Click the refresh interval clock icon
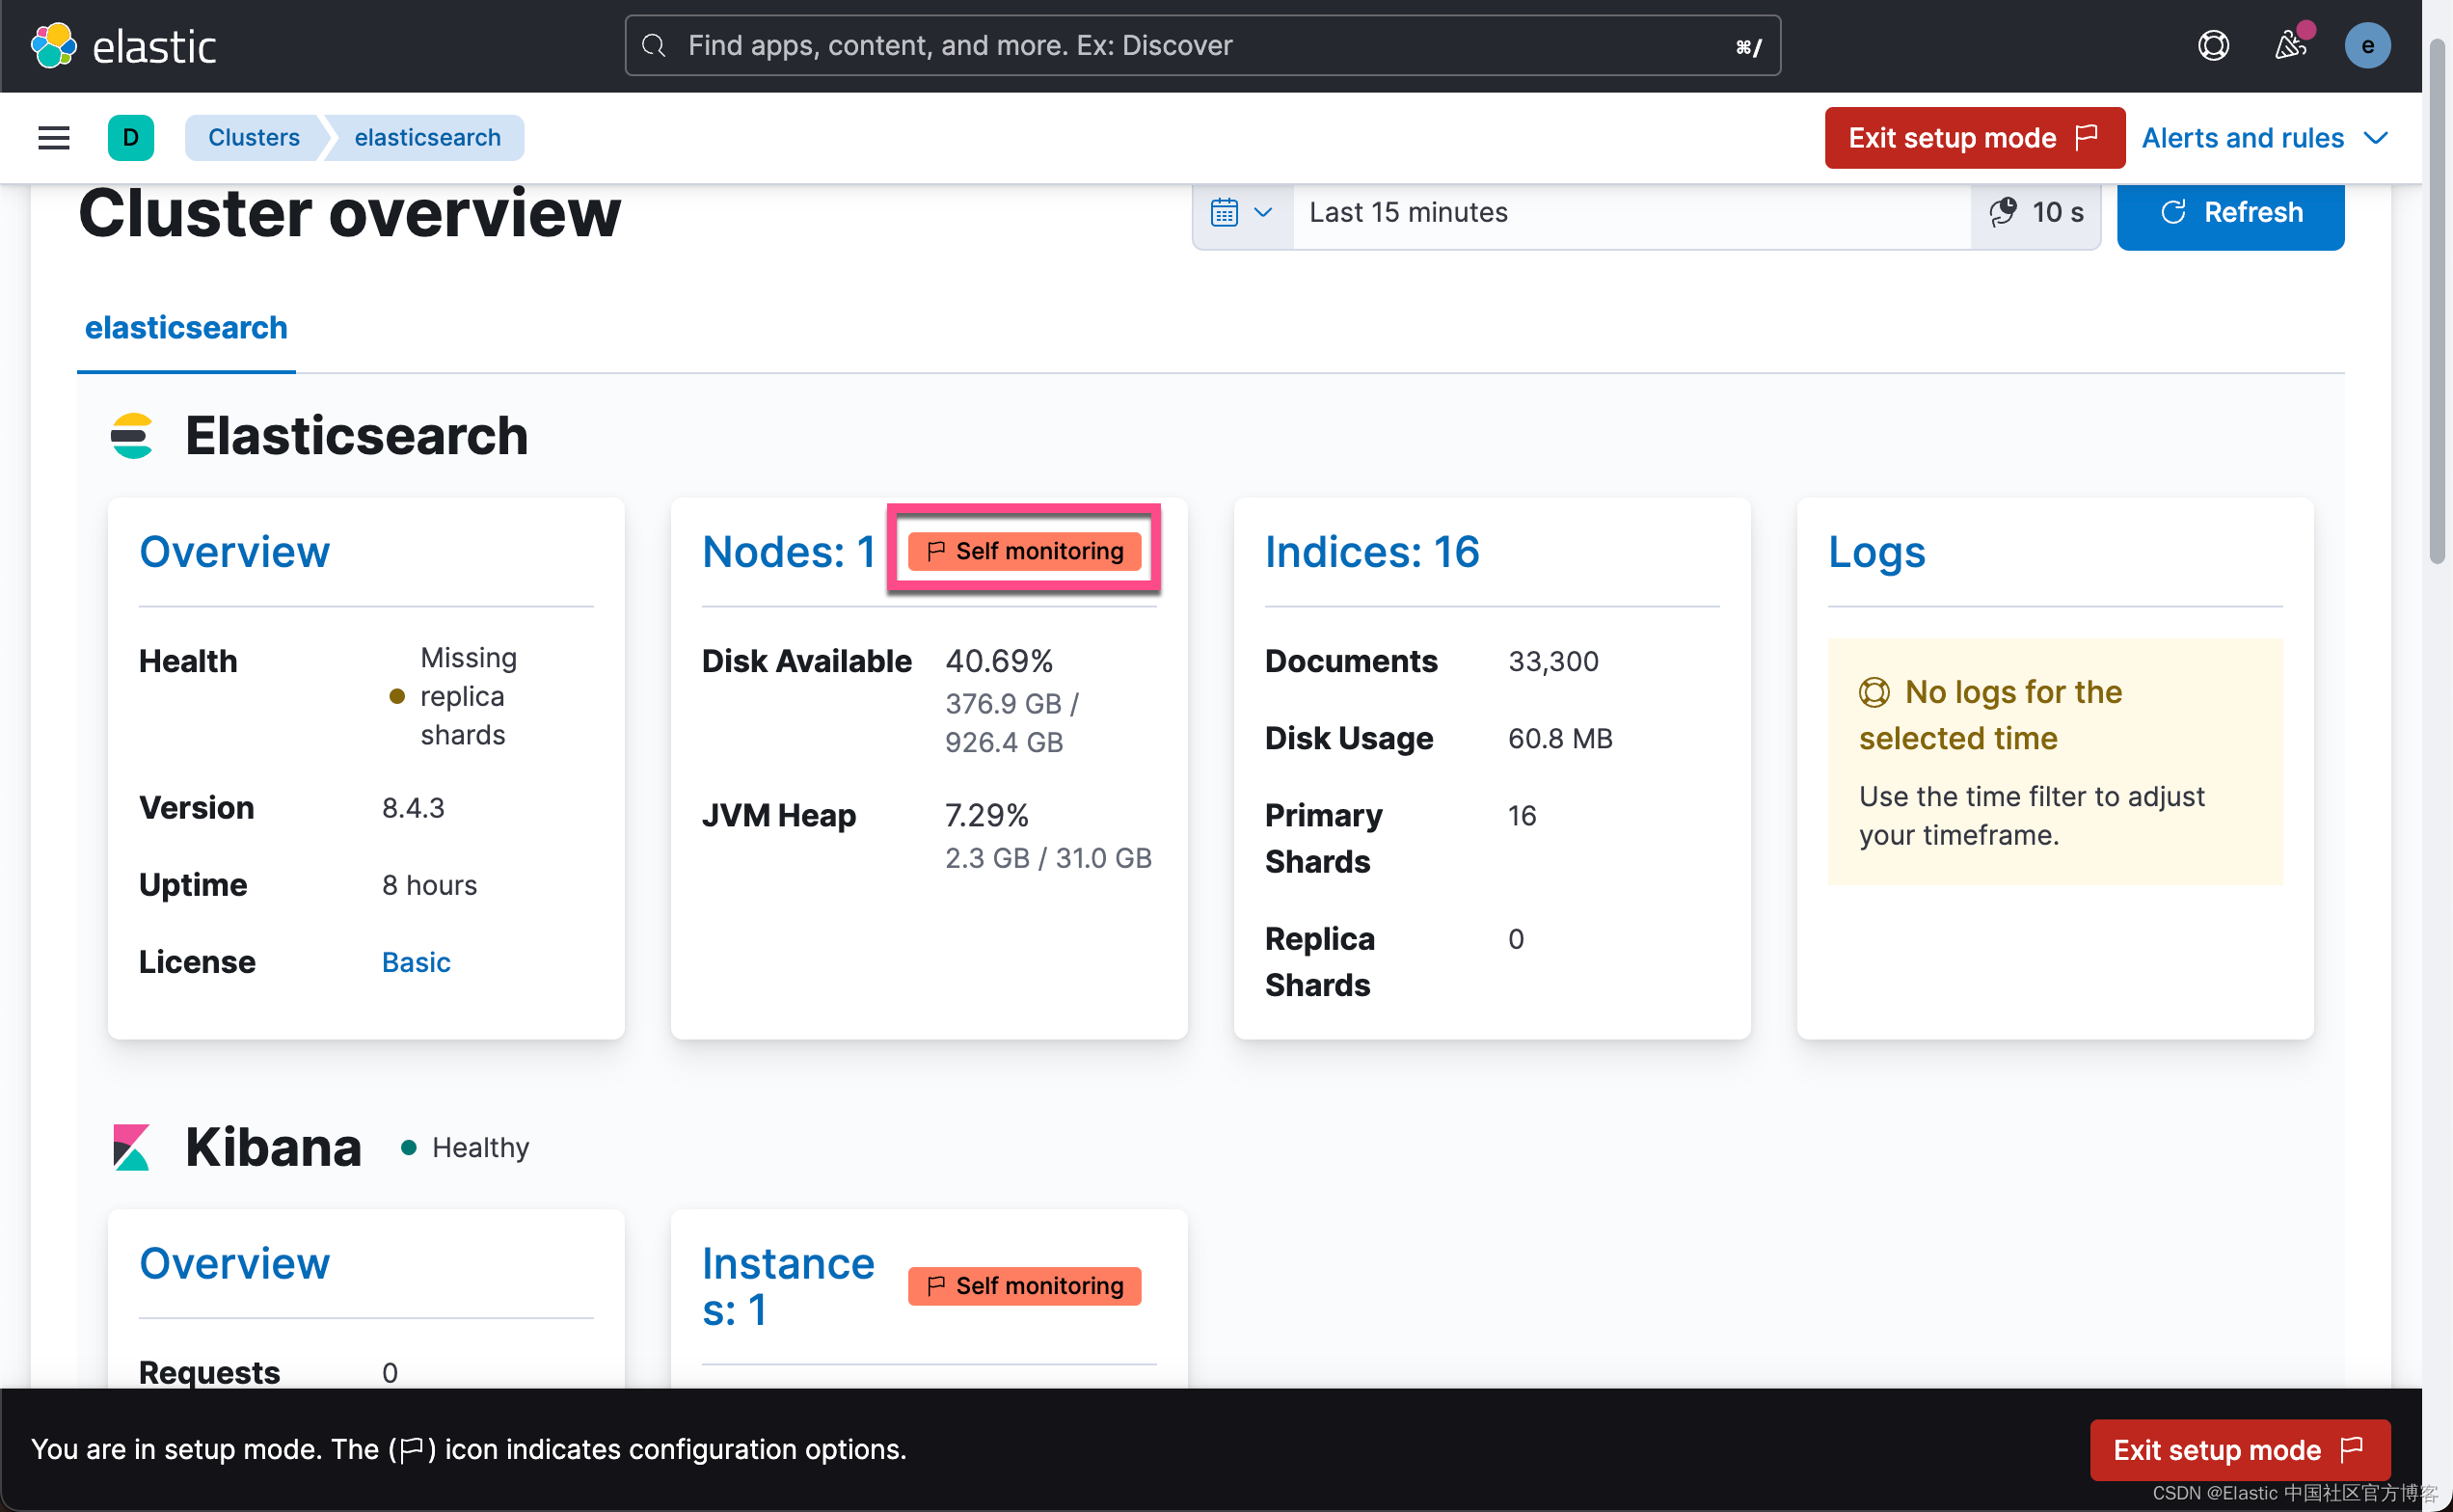The width and height of the screenshot is (2453, 1512). pyautogui.click(x=2003, y=212)
